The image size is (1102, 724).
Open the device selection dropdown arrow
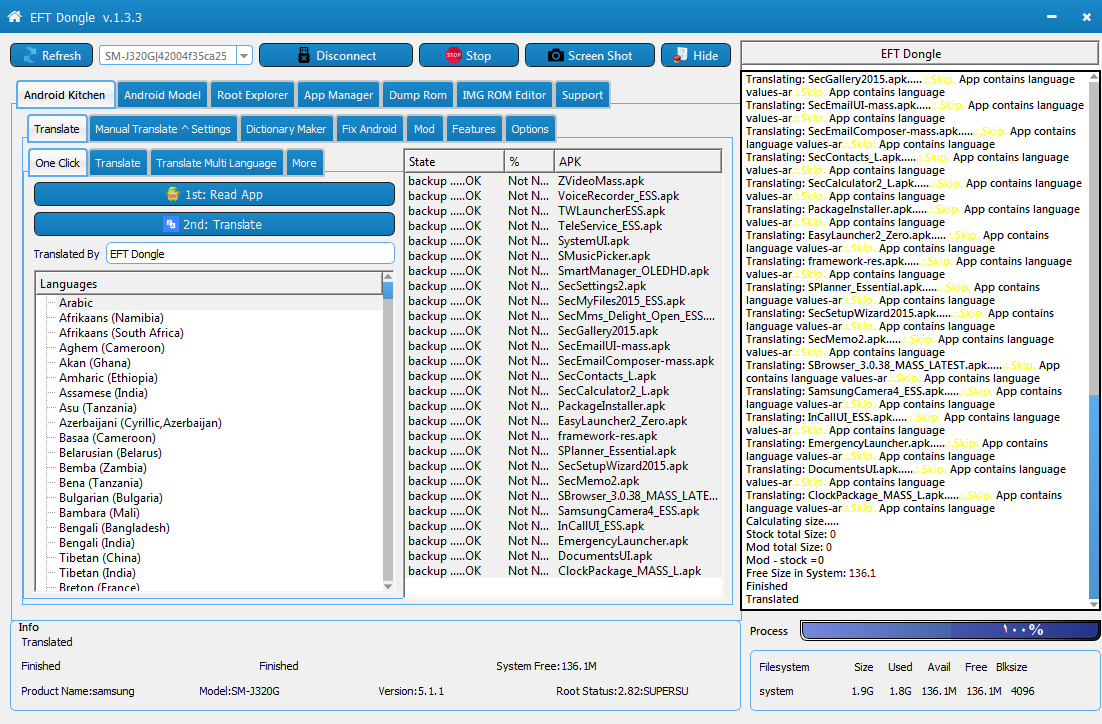(244, 56)
